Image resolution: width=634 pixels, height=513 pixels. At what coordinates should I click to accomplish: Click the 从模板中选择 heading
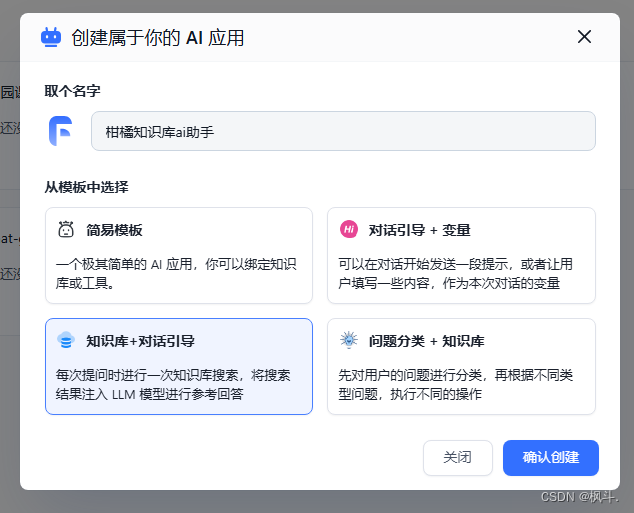[87, 187]
